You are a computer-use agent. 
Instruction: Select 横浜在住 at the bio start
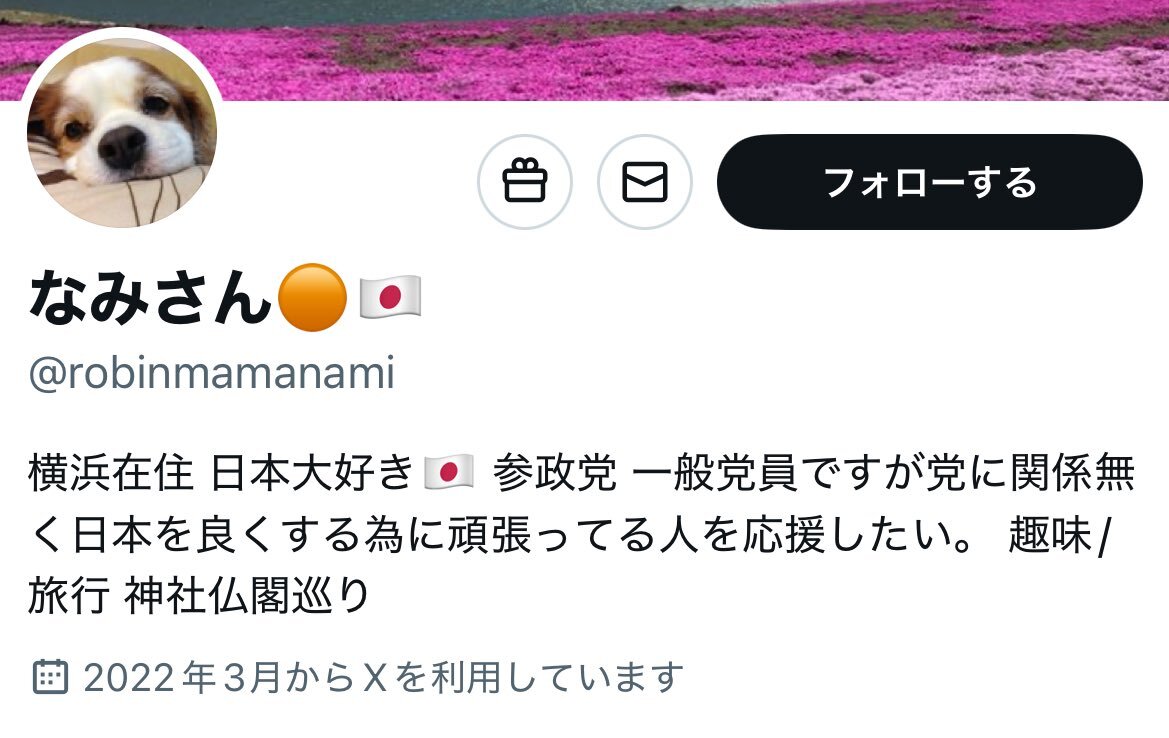point(111,473)
